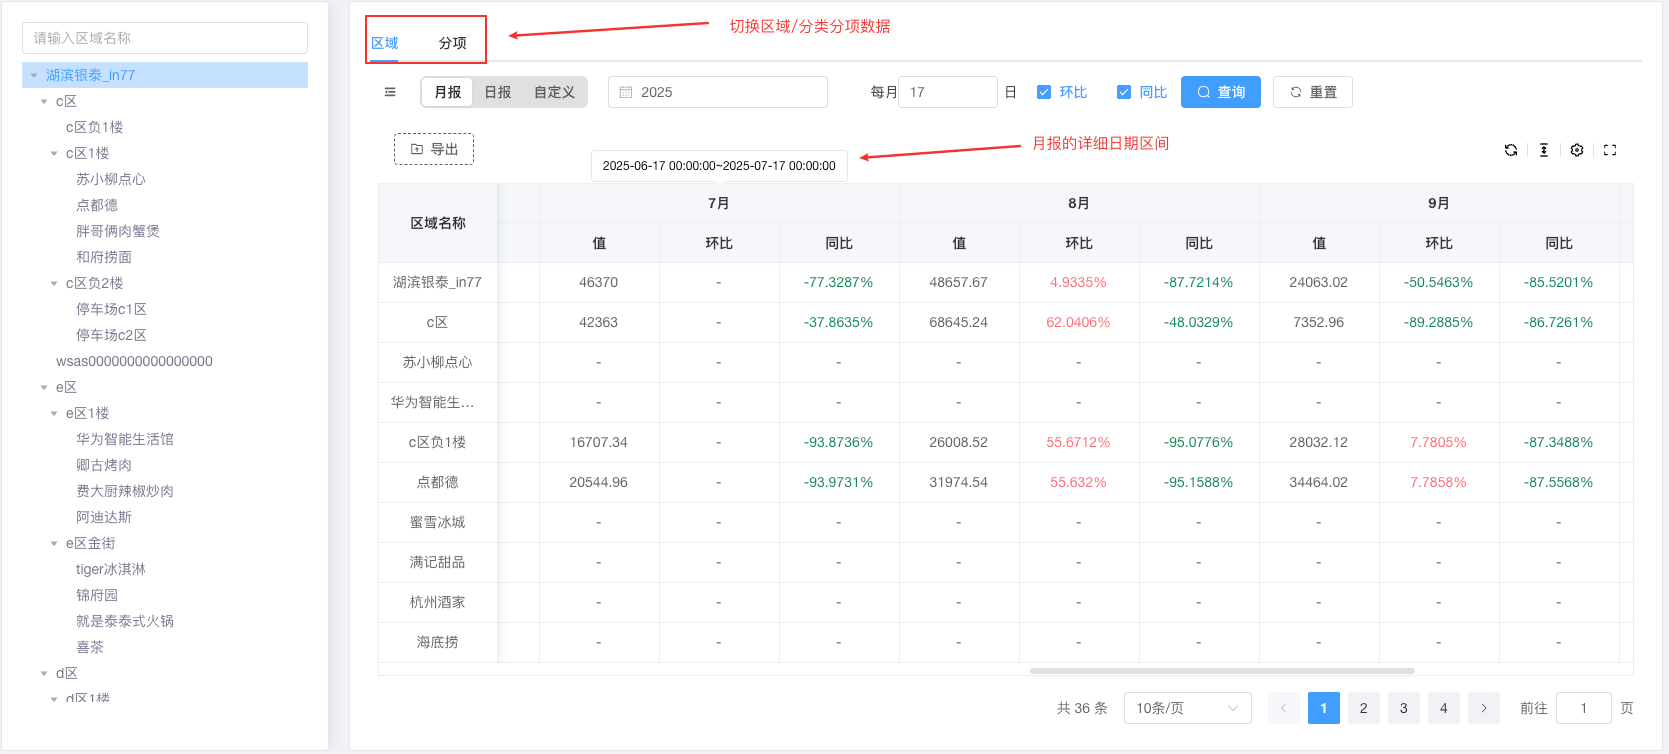This screenshot has height=754, width=1669.
Task: Toggle the 环比 checkbox
Action: [x=1044, y=92]
